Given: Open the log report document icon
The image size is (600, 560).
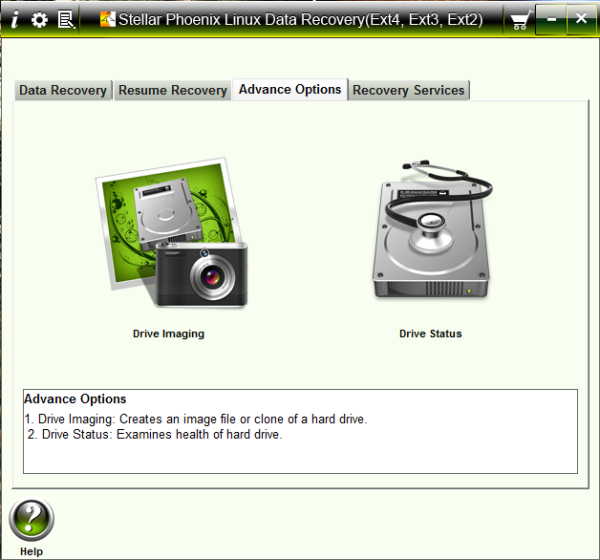Looking at the screenshot, I should pyautogui.click(x=66, y=19).
